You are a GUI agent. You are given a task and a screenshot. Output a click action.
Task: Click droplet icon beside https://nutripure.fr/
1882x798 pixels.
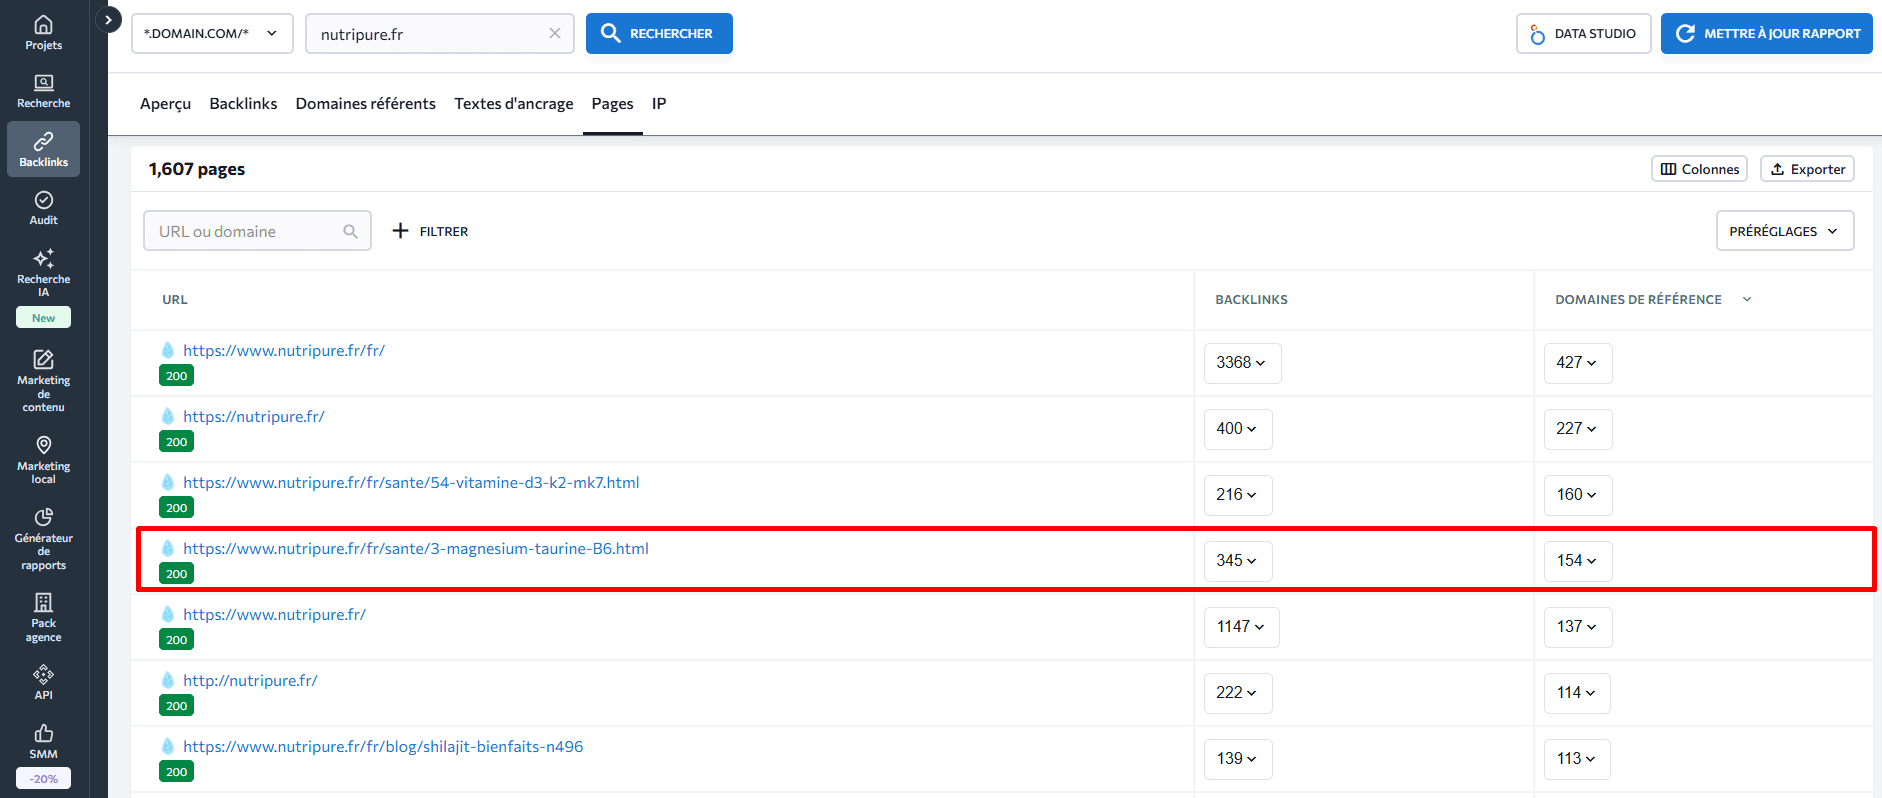coord(168,416)
